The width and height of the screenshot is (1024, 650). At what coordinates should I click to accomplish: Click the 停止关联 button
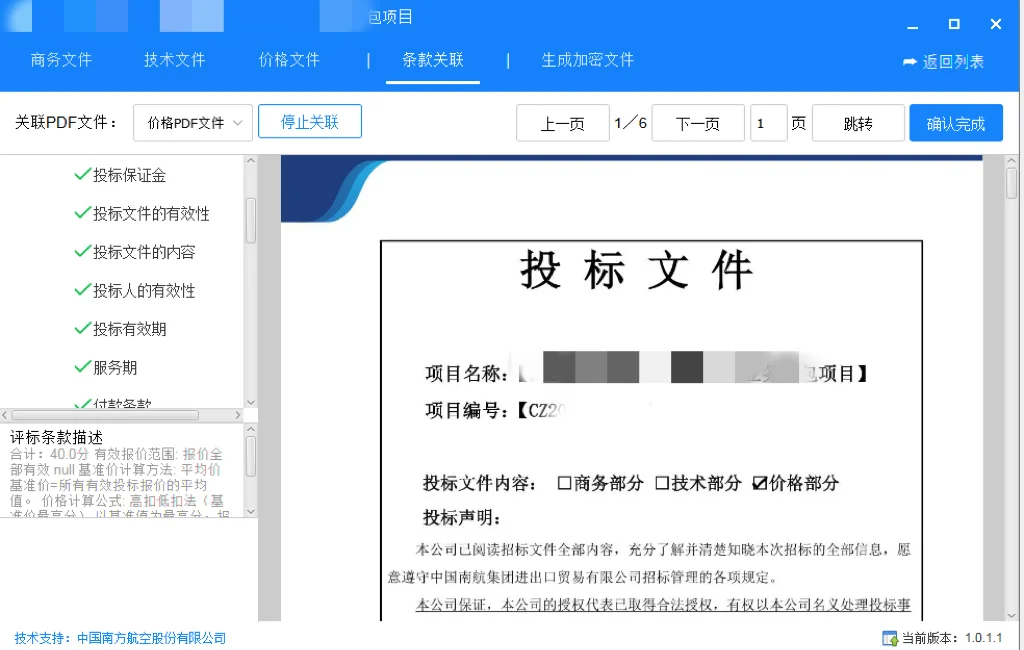[310, 122]
